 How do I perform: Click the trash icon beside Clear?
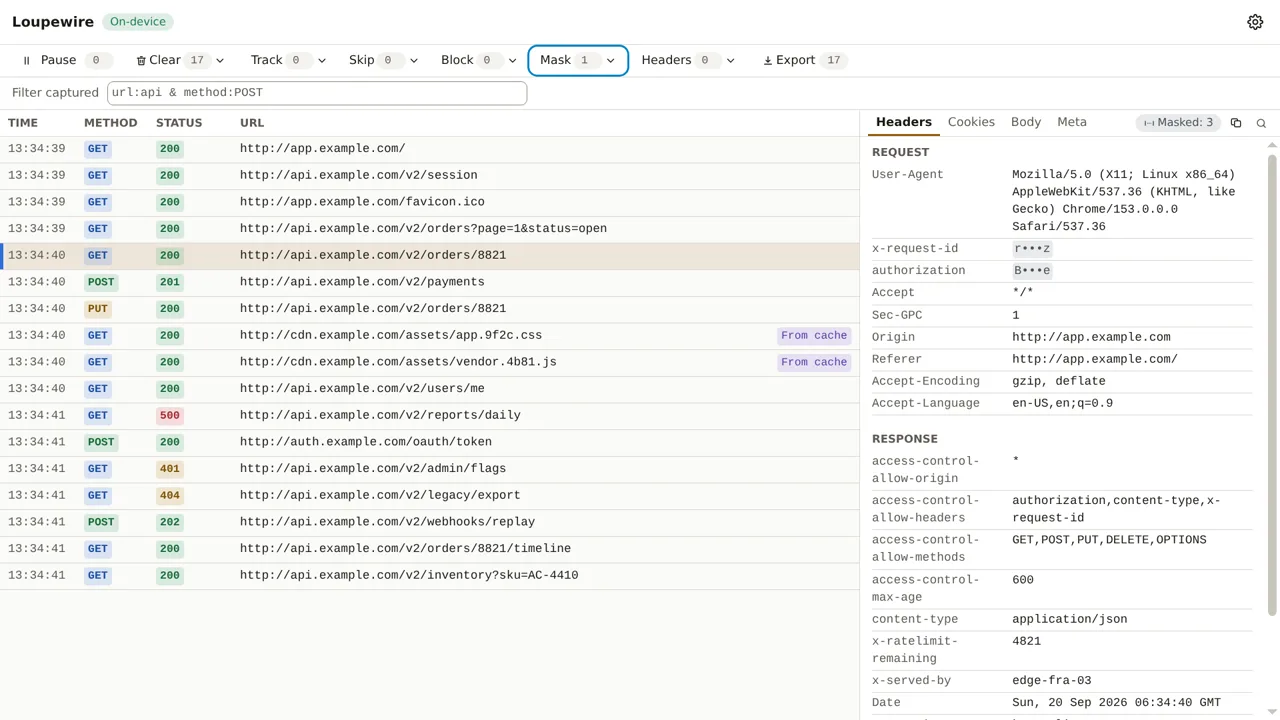click(141, 61)
